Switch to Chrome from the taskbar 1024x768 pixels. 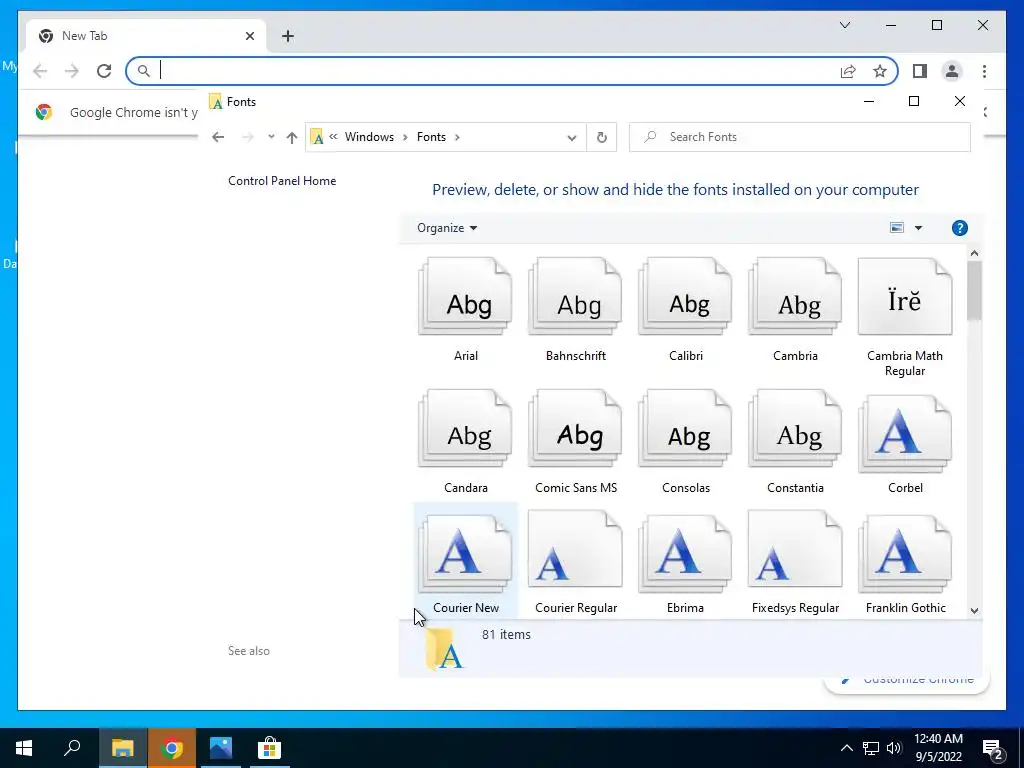tap(172, 748)
